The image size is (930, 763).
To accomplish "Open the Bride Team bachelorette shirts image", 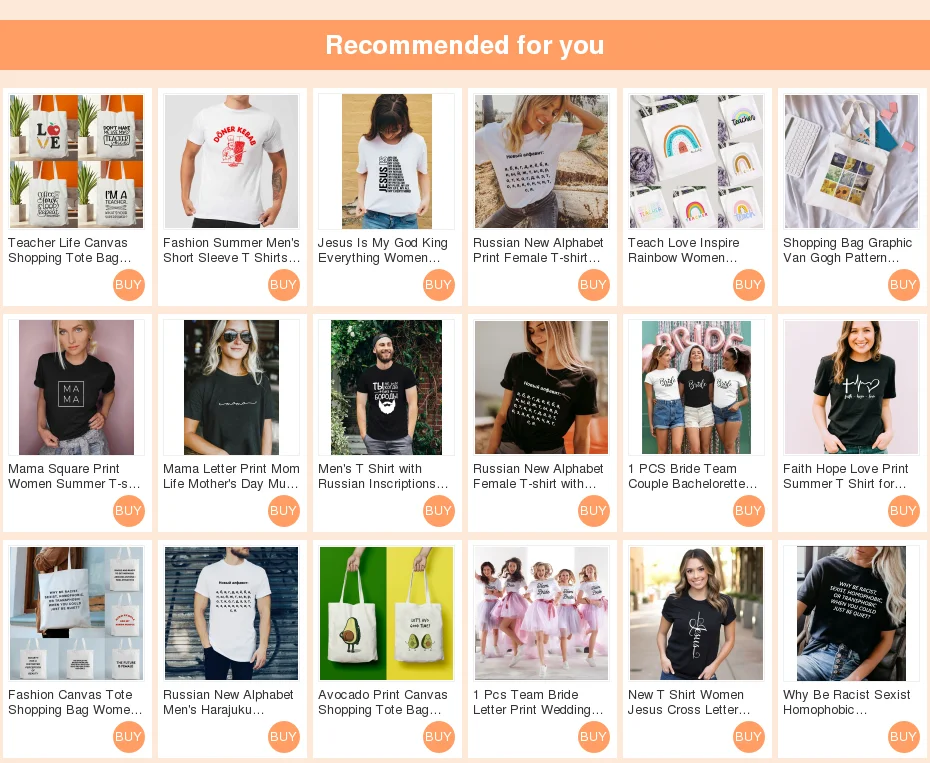I will [696, 387].
